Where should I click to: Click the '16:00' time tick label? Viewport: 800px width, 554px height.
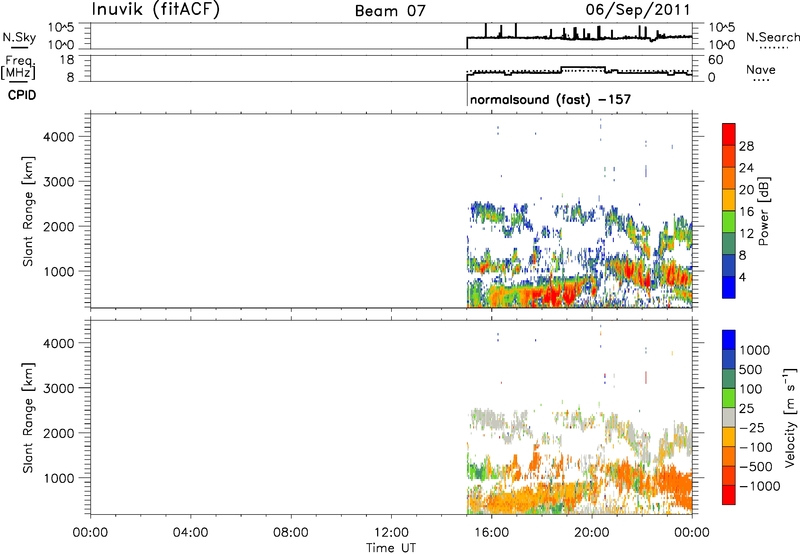[x=491, y=533]
